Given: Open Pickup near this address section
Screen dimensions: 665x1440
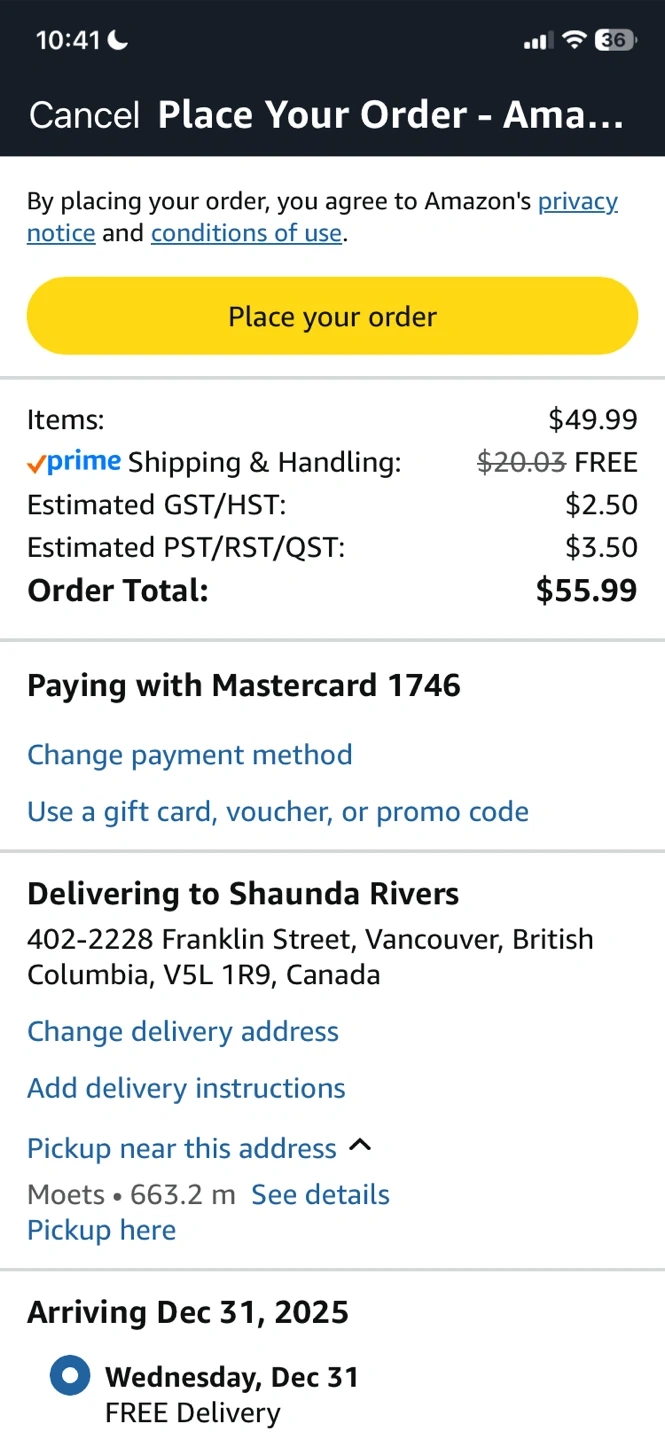Looking at the screenshot, I should click(181, 1148).
